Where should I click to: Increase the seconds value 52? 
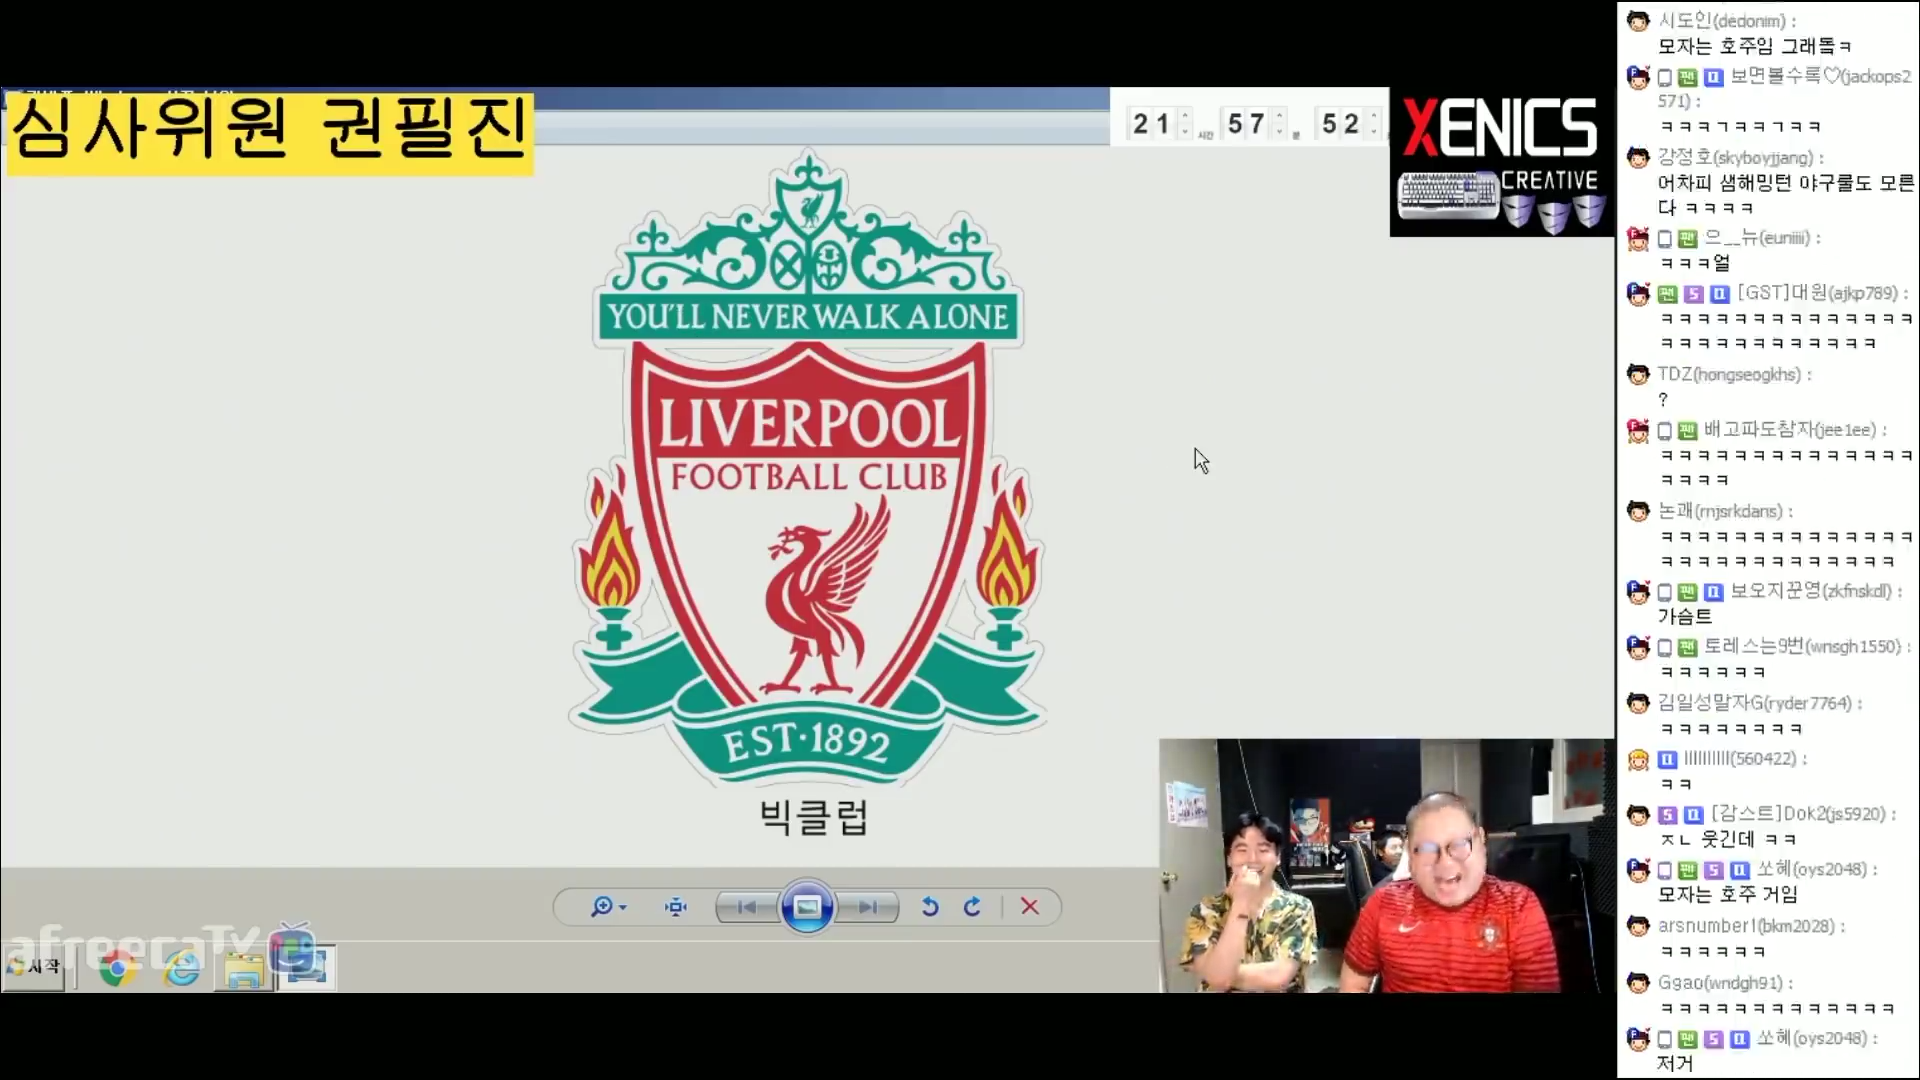1374,117
